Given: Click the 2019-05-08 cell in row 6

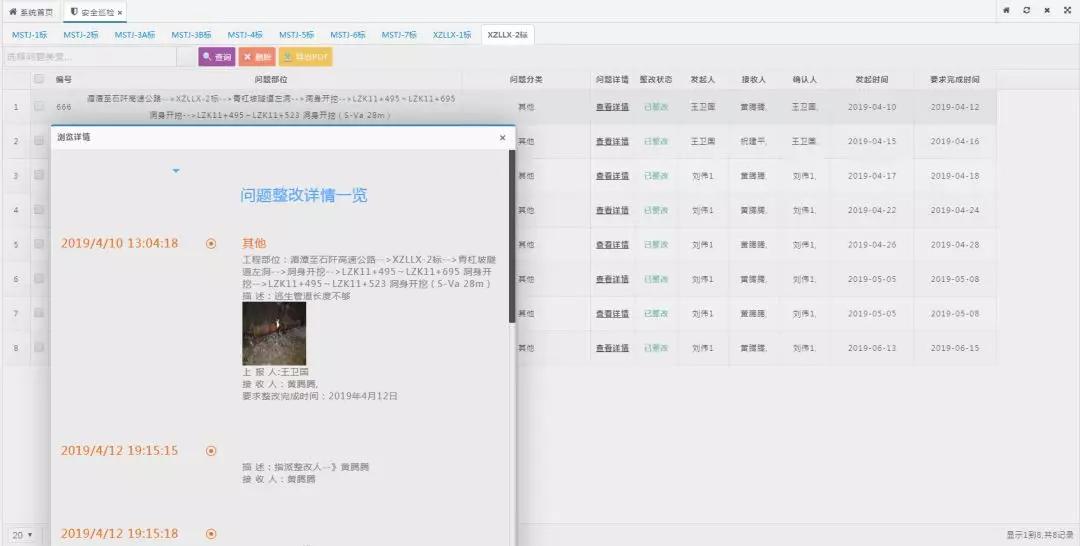Looking at the screenshot, I should point(955,279).
